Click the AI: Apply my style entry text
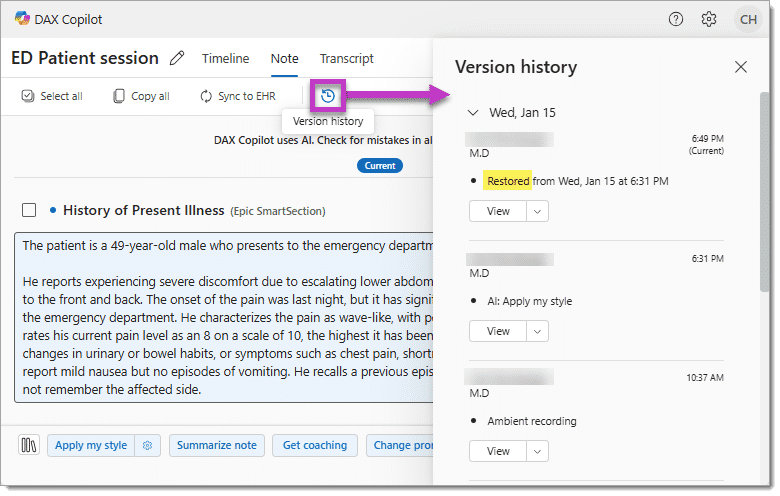 click(530, 301)
